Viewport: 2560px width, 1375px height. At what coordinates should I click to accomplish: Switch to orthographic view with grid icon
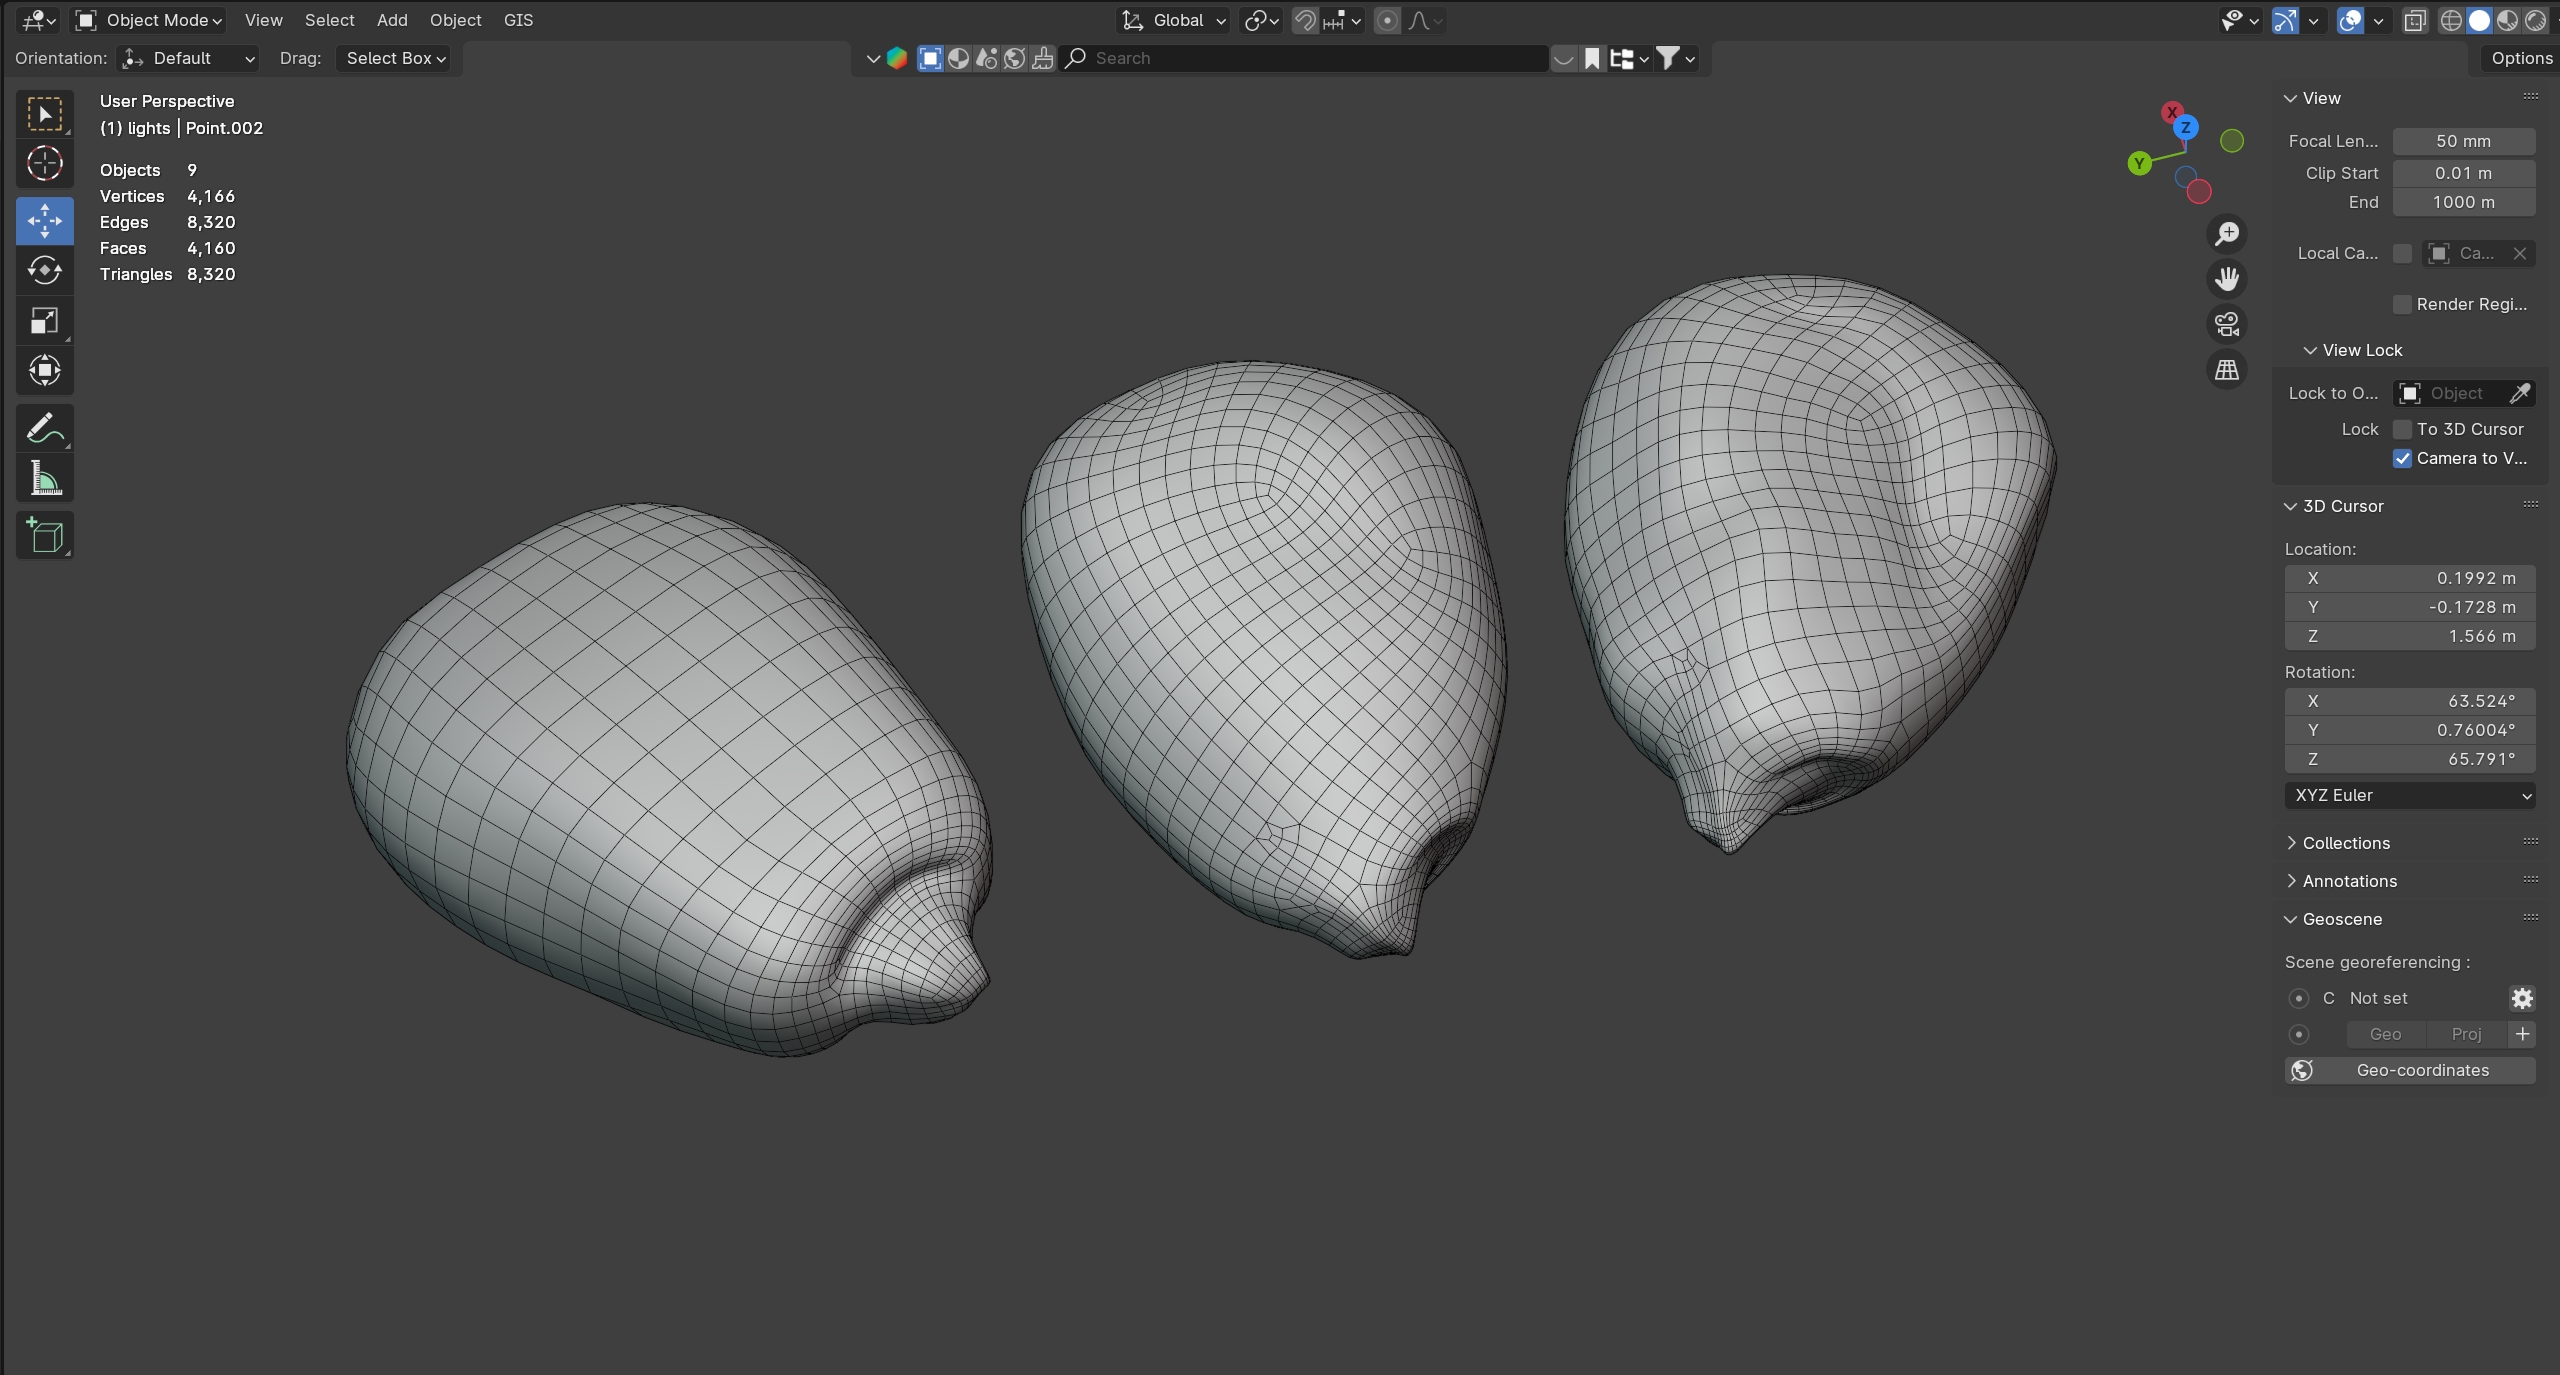[2227, 370]
